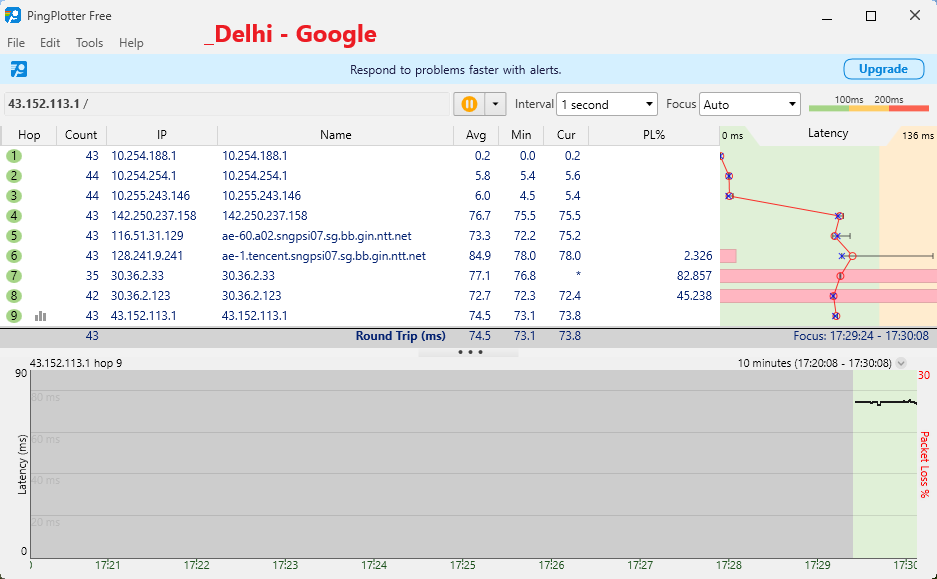The height and width of the screenshot is (579, 937).
Task: Open the dropdown arrow beside the pause button
Action: tap(495, 104)
